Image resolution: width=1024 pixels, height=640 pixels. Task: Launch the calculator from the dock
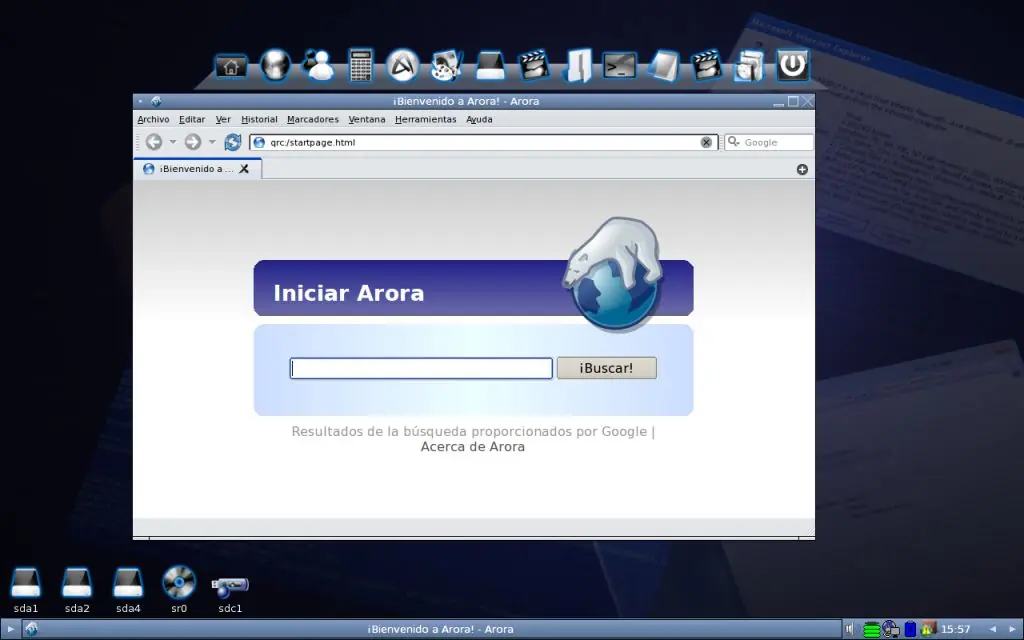pyautogui.click(x=360, y=65)
